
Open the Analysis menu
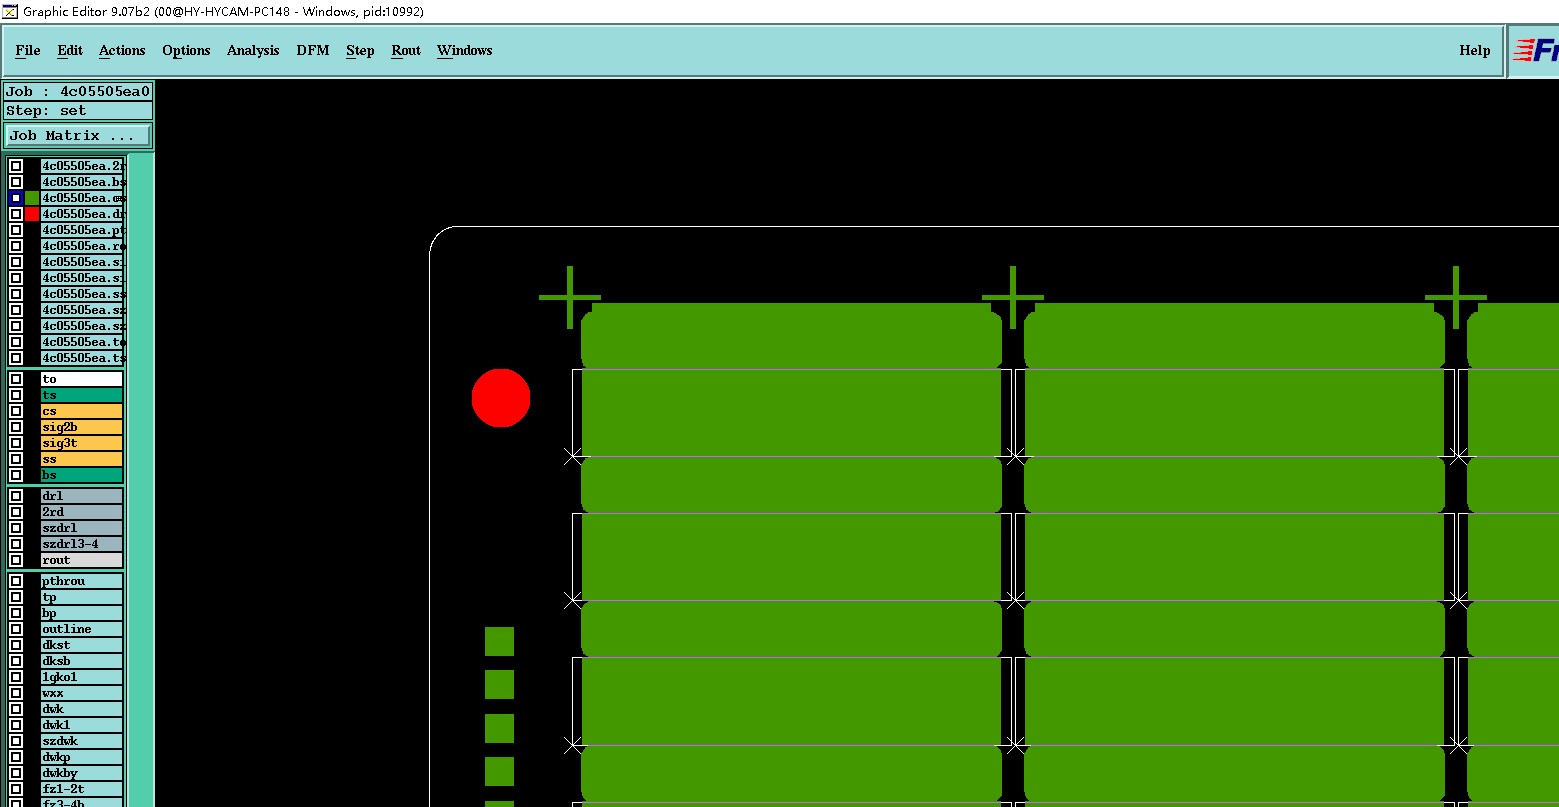(253, 50)
